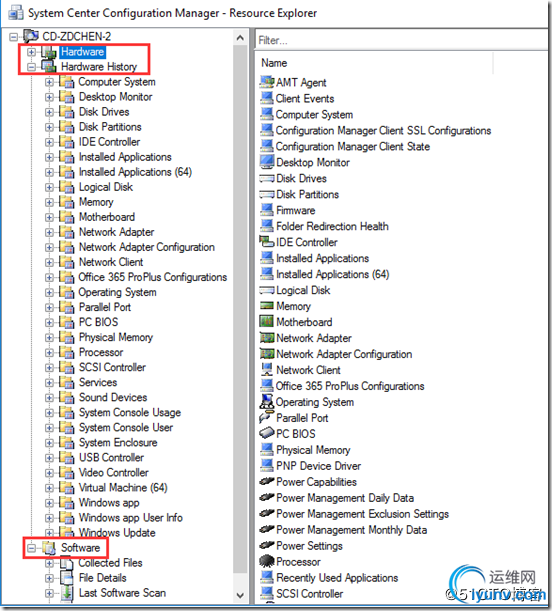Expand the Memory history node
The image size is (552, 611).
pos(49,202)
